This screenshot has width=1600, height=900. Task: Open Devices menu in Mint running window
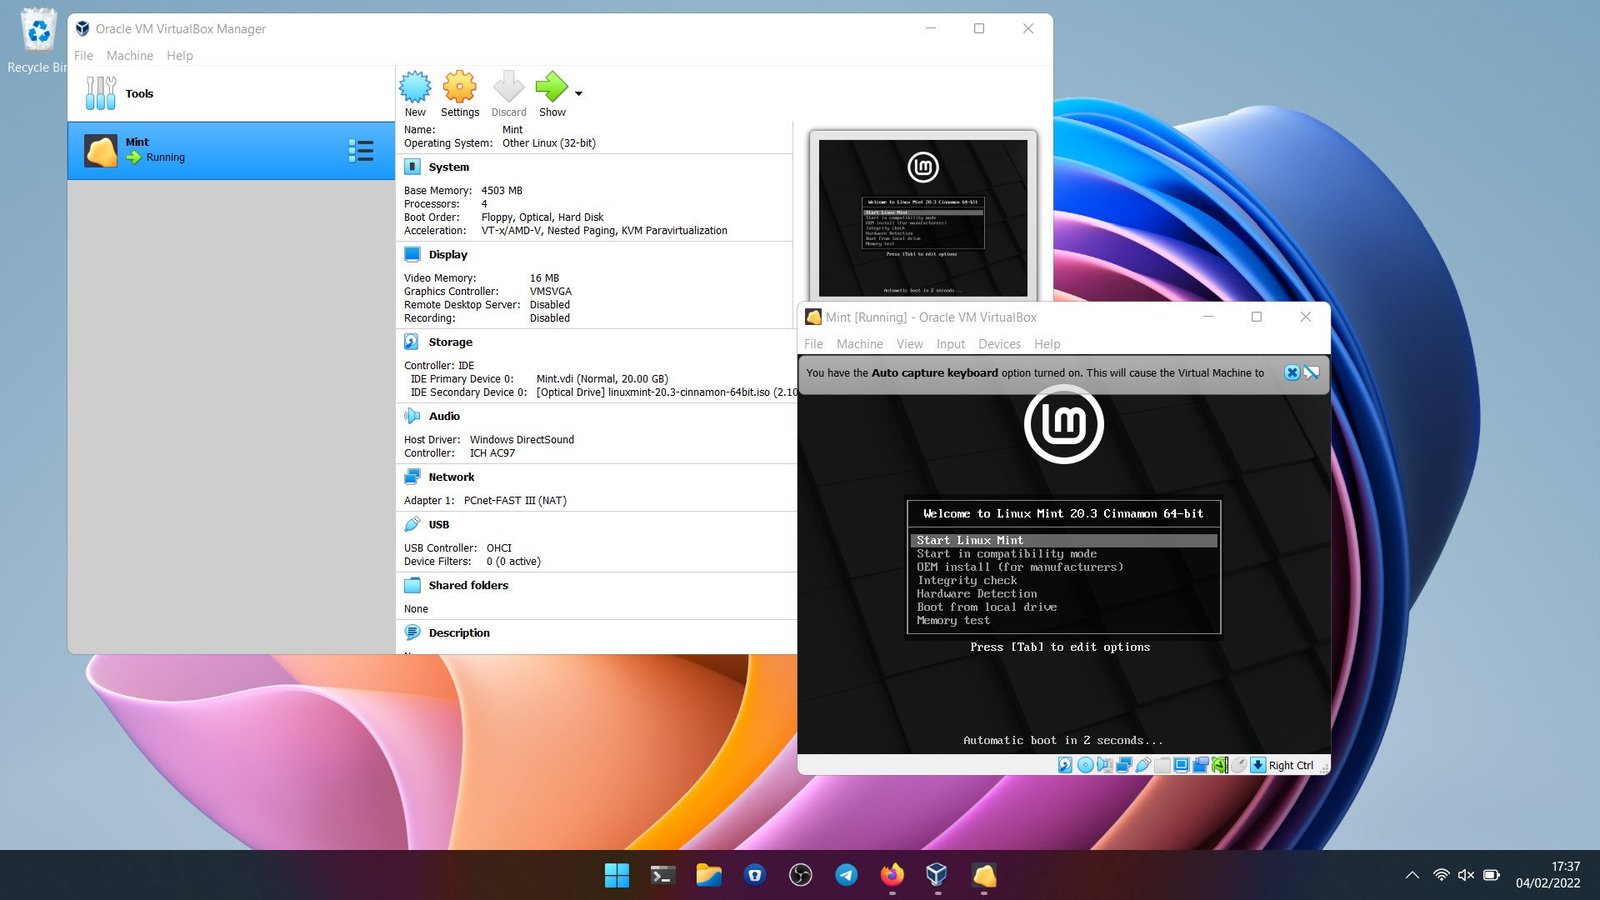point(1000,344)
